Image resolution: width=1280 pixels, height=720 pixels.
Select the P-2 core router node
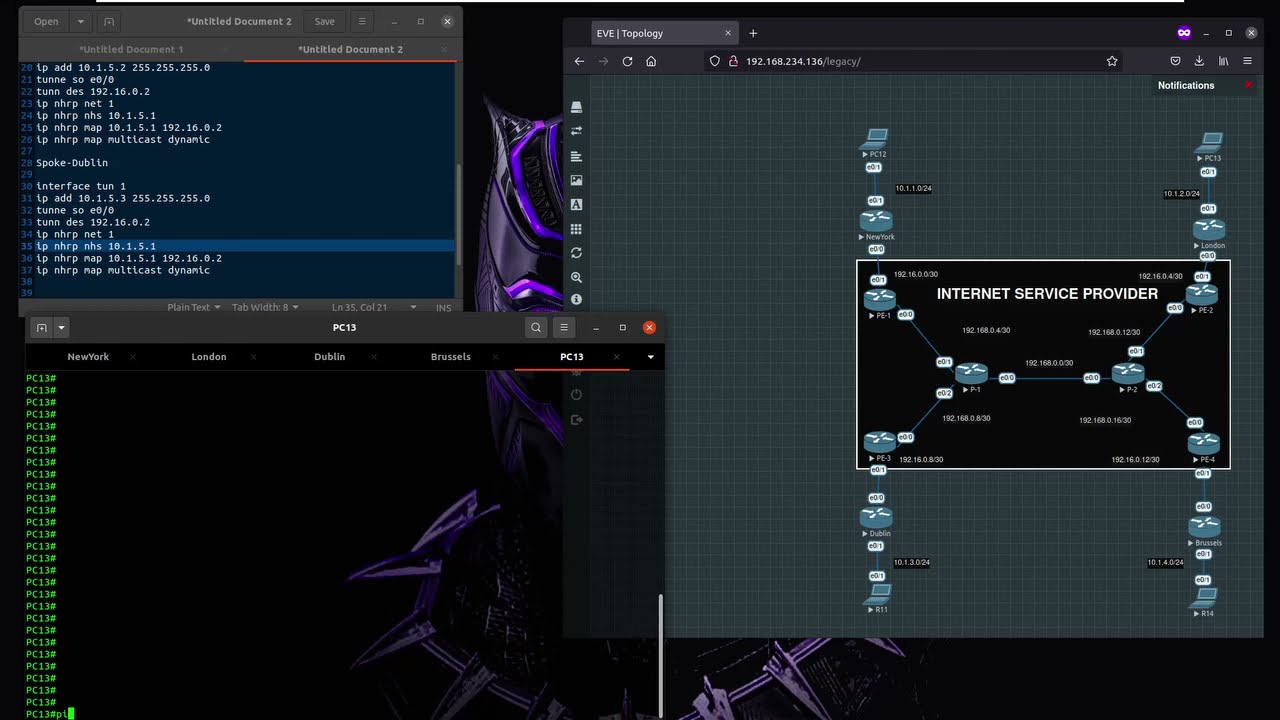[1128, 372]
